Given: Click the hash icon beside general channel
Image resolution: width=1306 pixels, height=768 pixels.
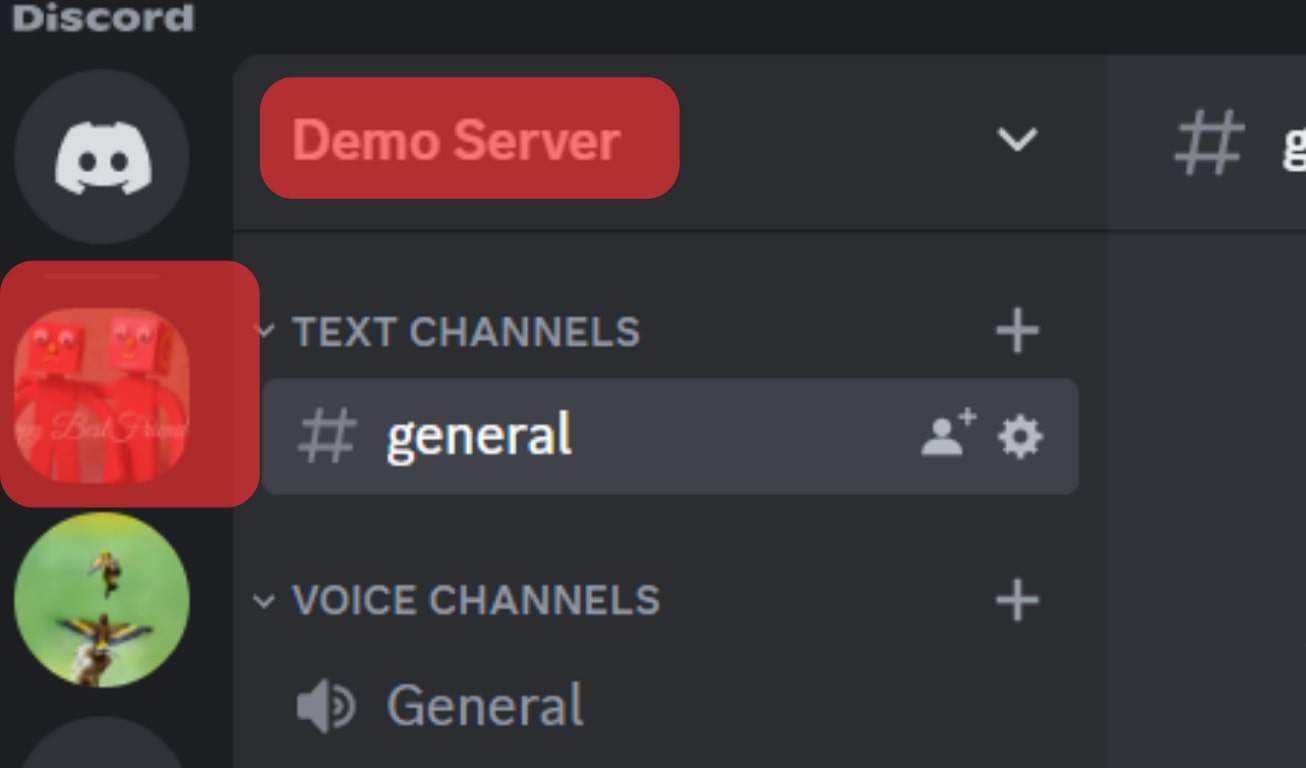Looking at the screenshot, I should 327,437.
